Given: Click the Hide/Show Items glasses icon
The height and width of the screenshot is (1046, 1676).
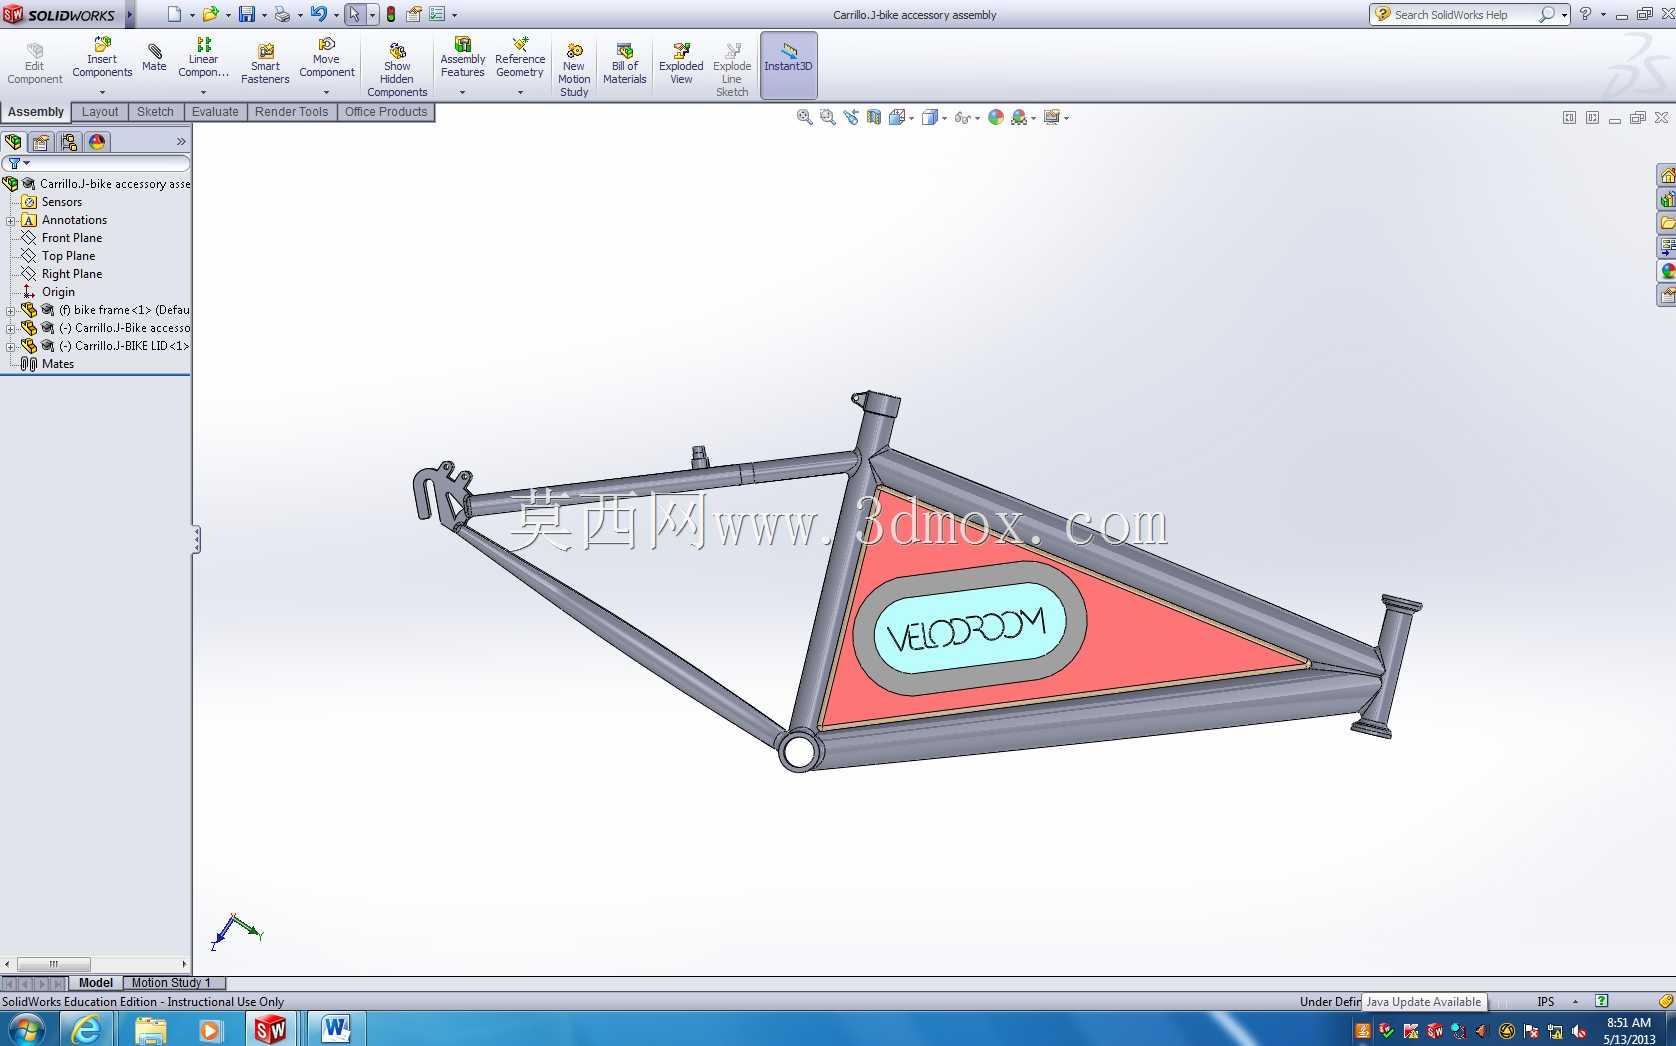Looking at the screenshot, I should click(962, 117).
